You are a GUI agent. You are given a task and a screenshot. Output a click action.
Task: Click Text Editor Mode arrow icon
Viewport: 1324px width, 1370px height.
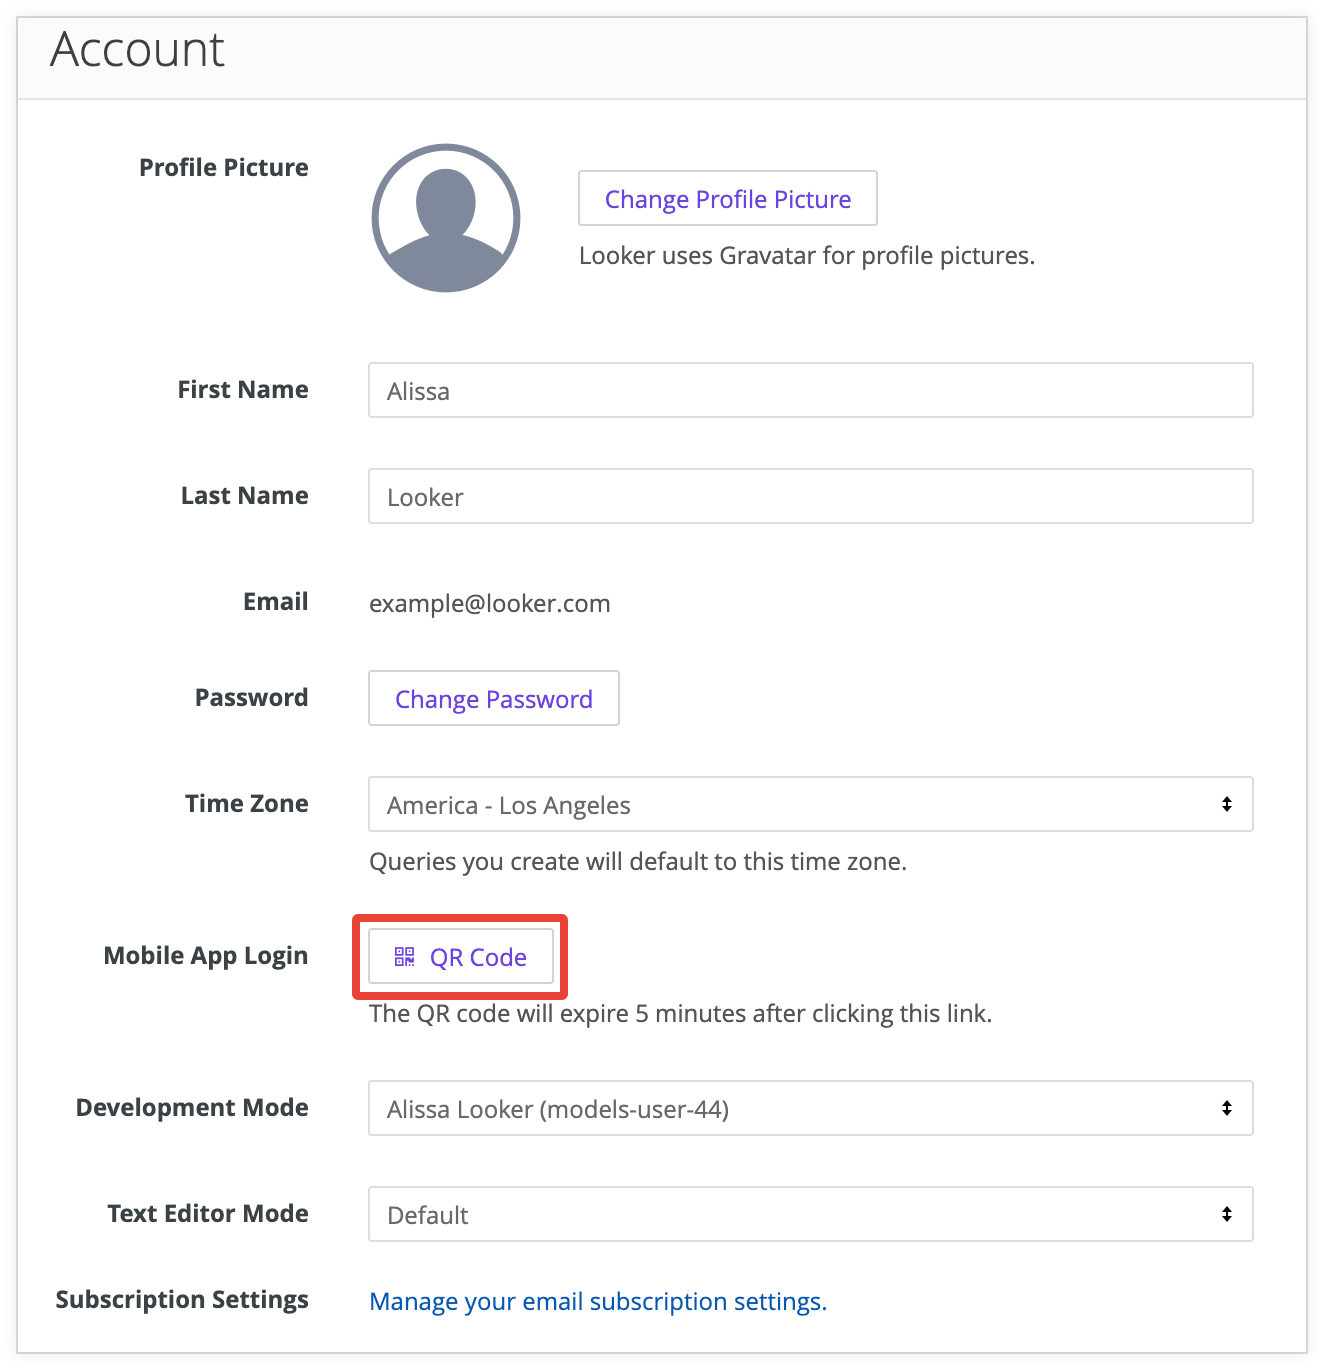(1226, 1214)
